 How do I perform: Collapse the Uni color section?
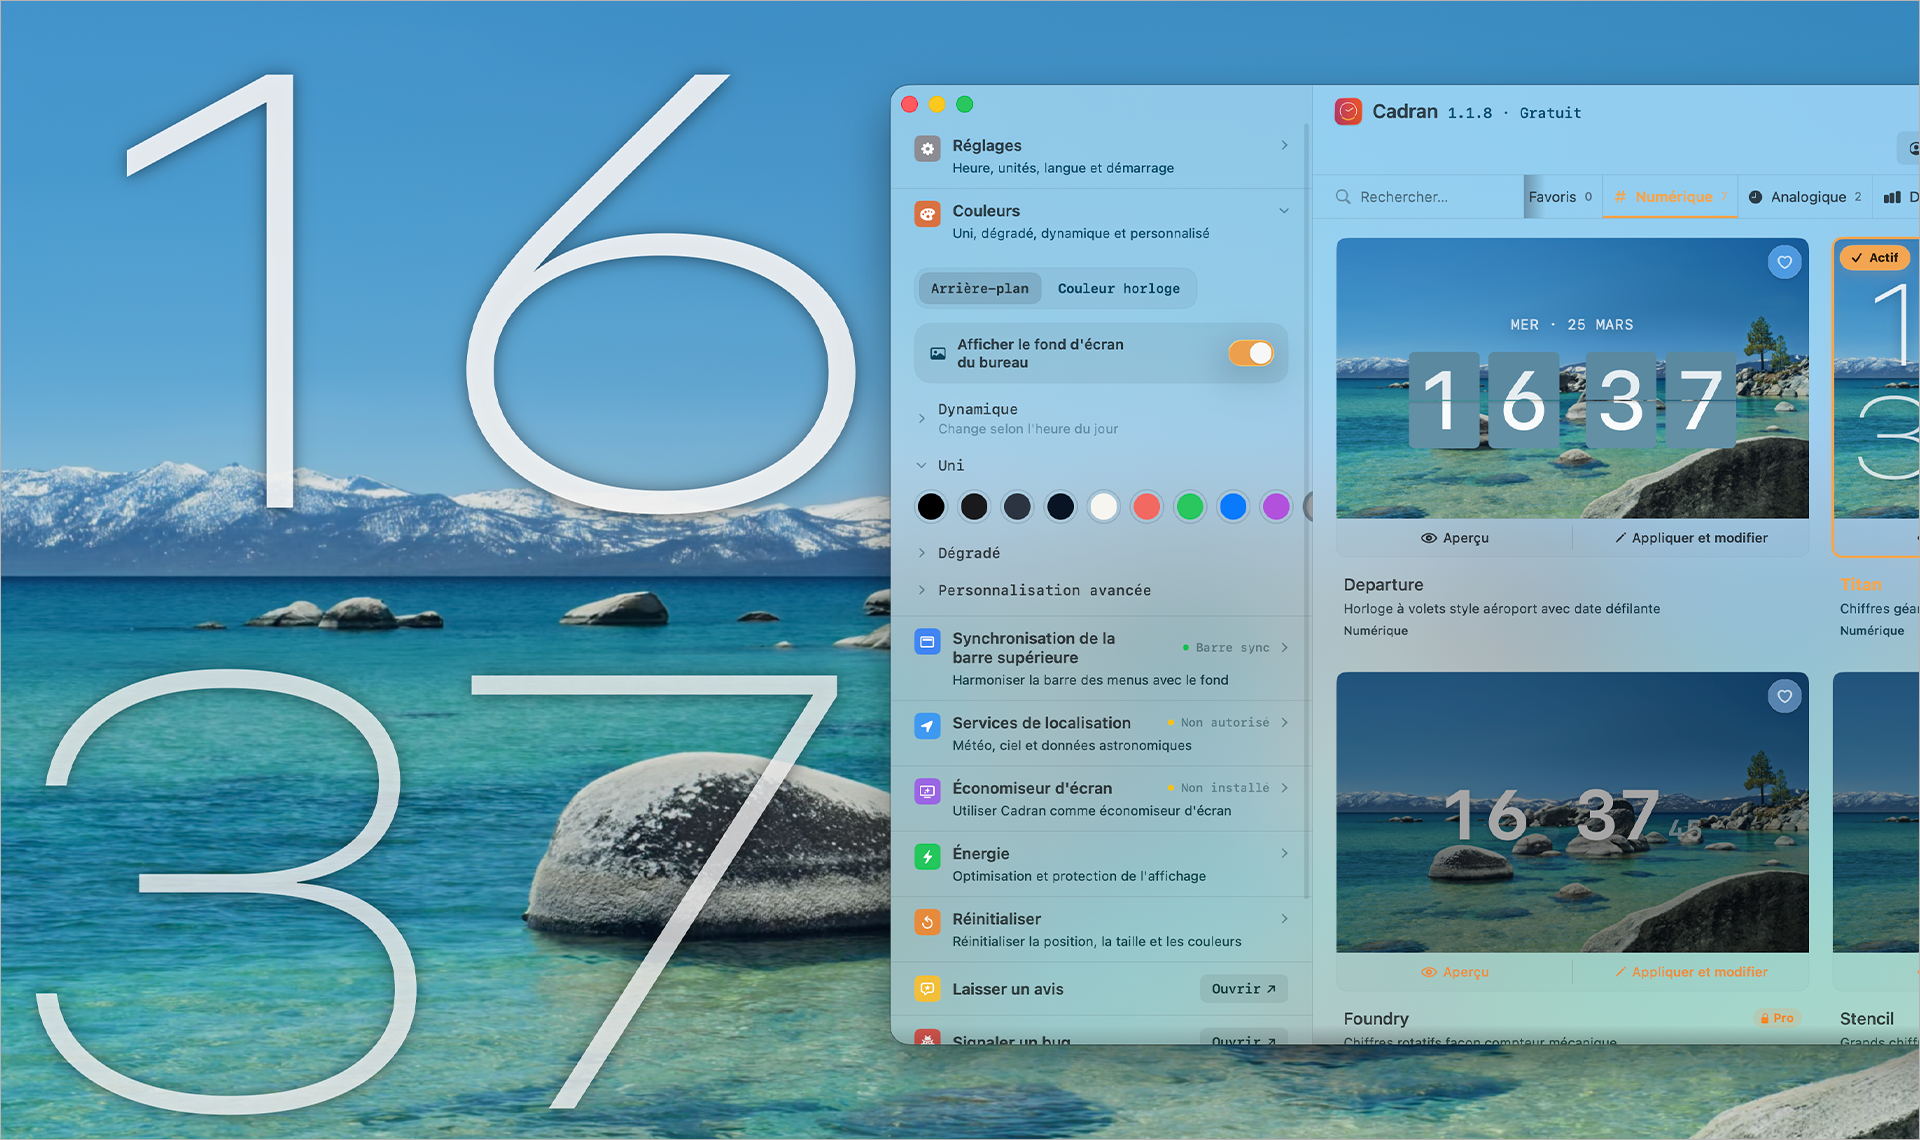click(921, 464)
